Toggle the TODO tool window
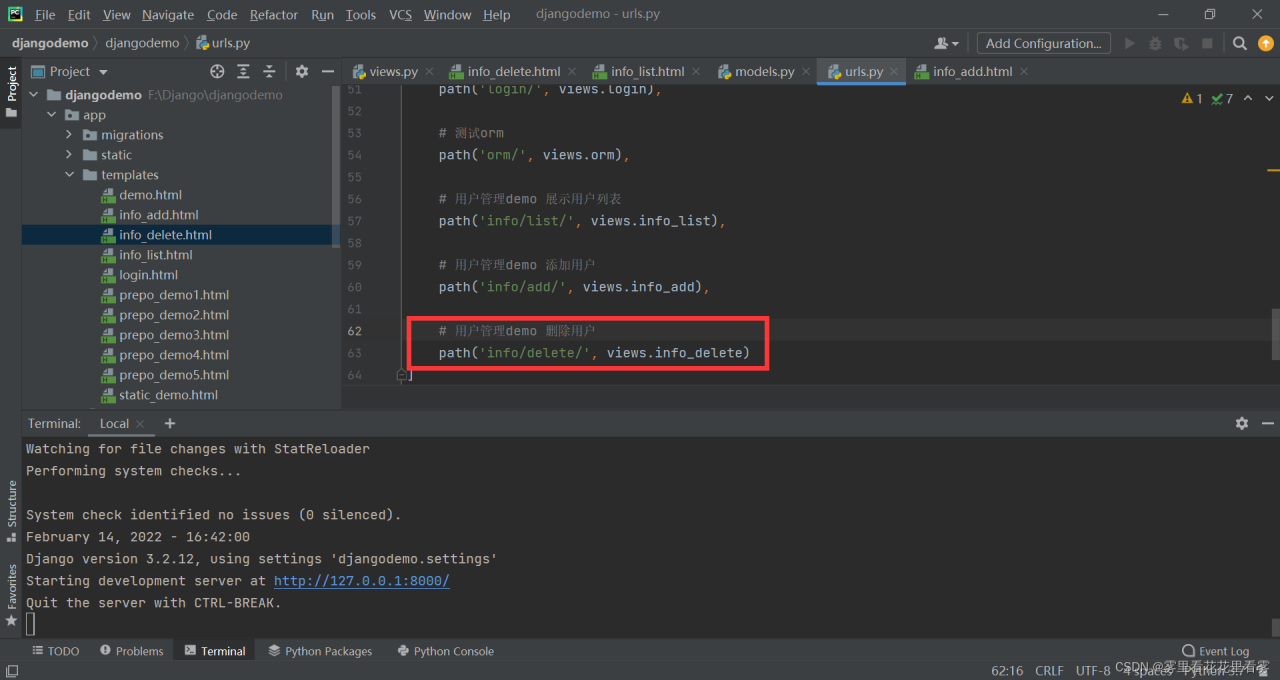The image size is (1280, 680). pos(55,651)
